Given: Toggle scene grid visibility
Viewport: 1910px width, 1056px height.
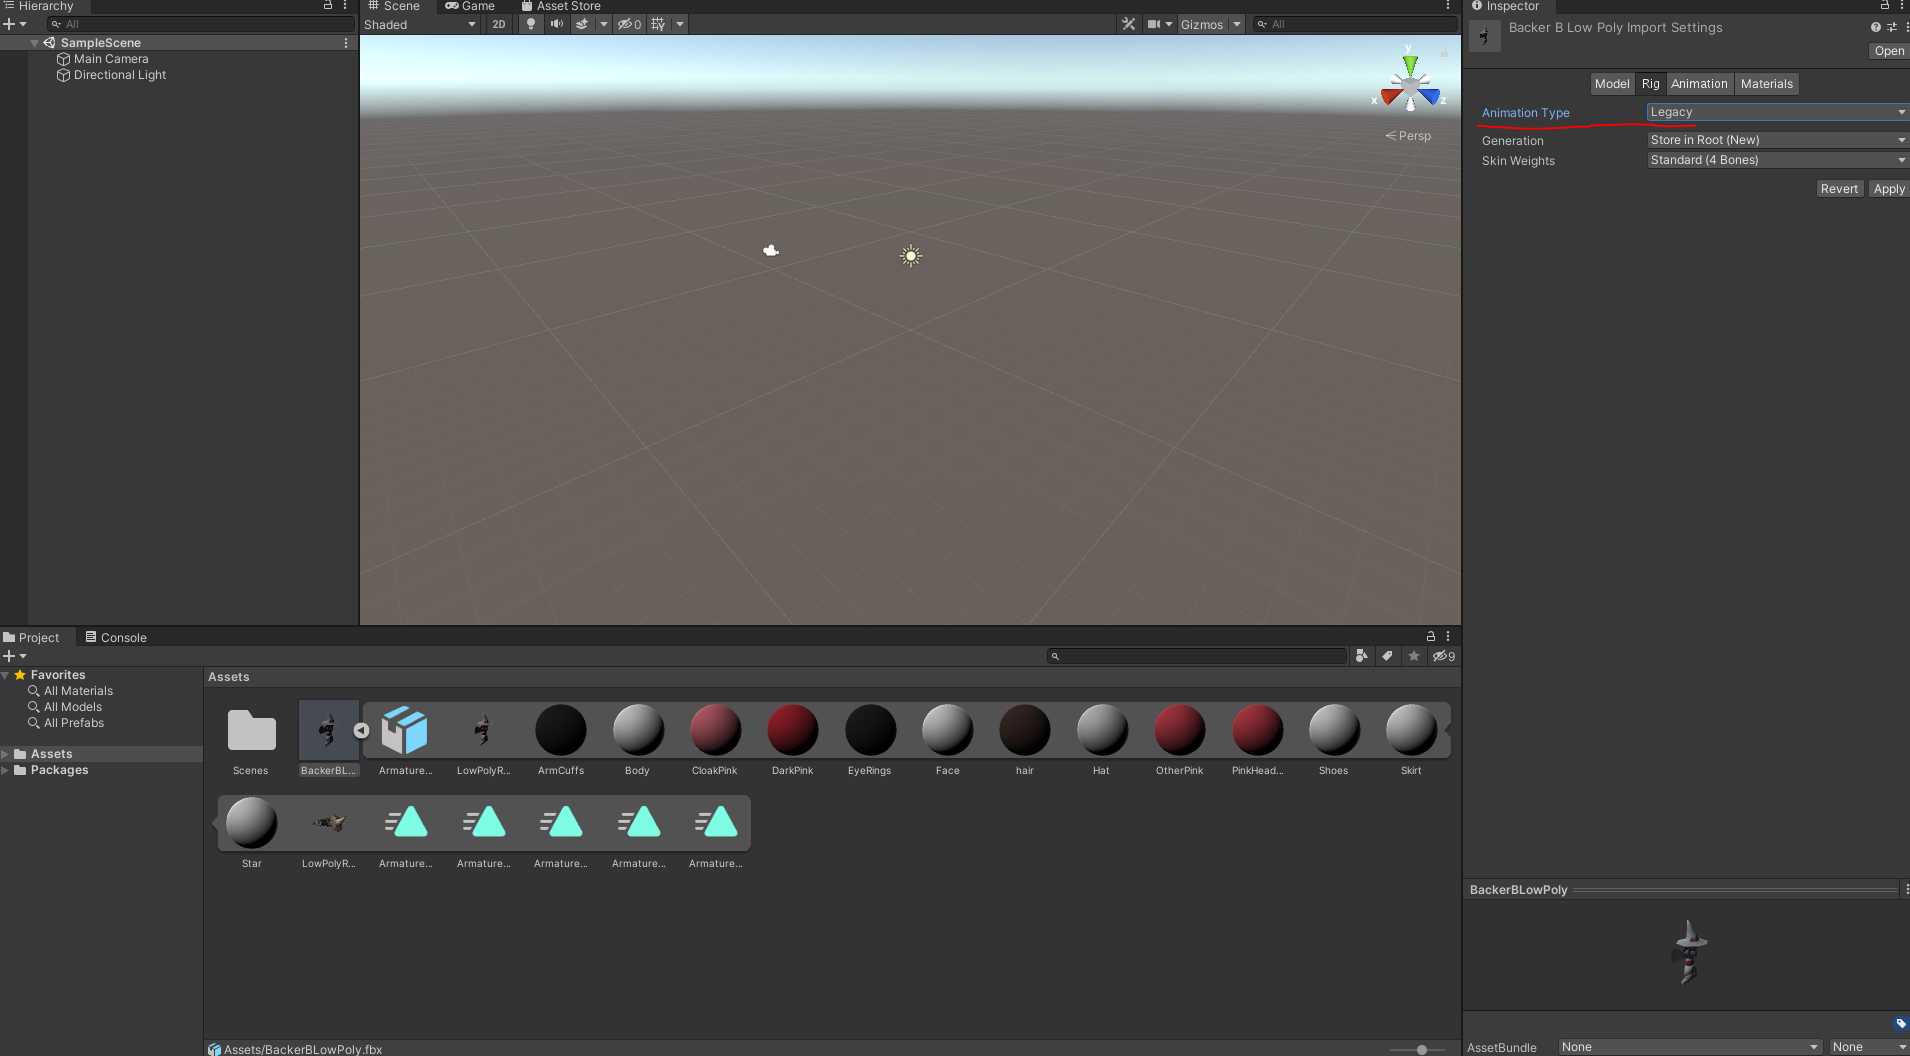Looking at the screenshot, I should pyautogui.click(x=658, y=24).
